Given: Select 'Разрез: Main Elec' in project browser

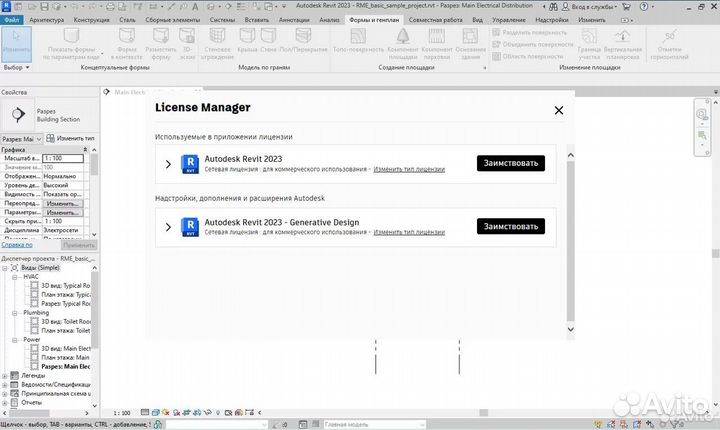Looking at the screenshot, I should (66, 367).
